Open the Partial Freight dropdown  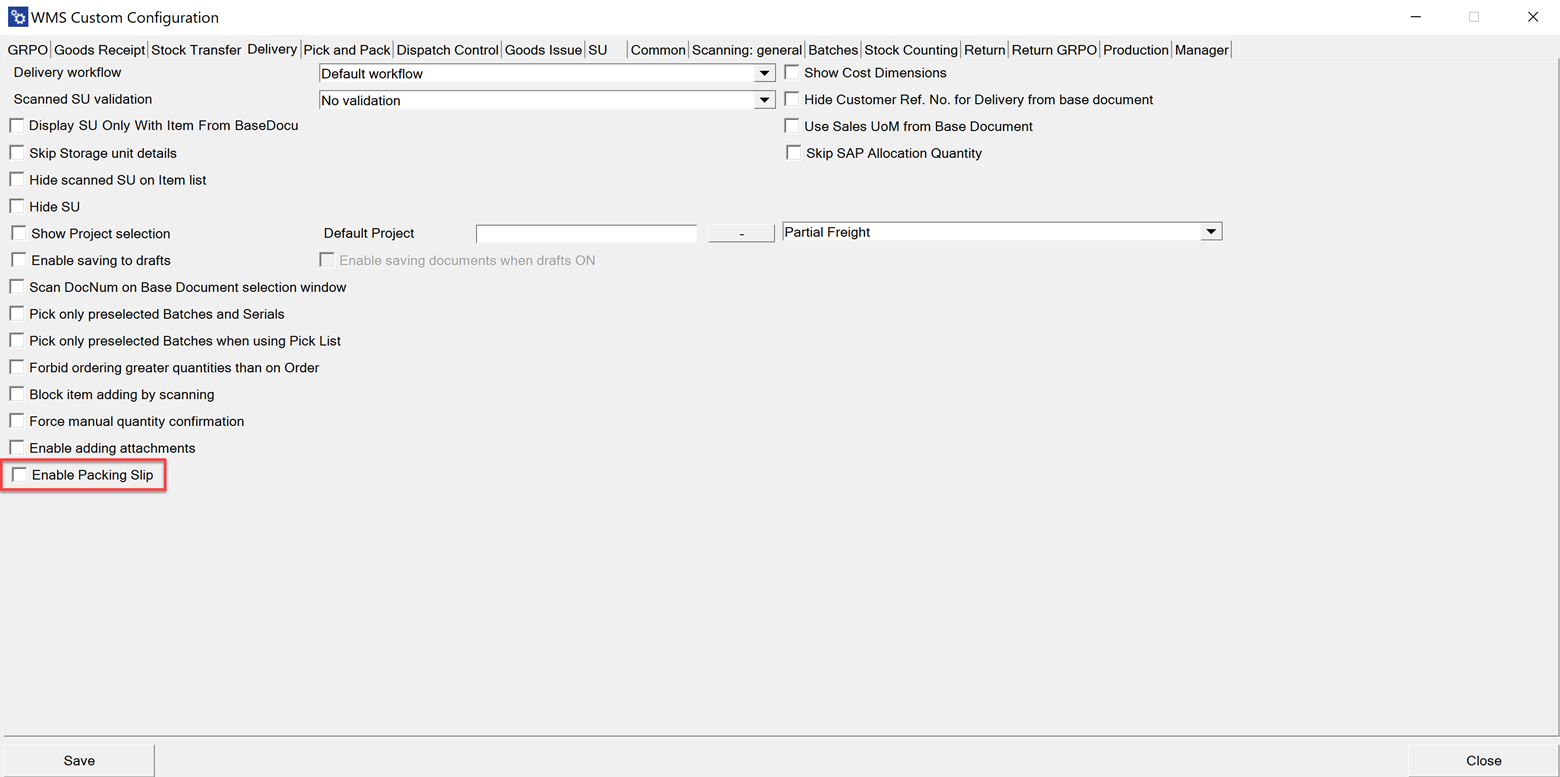(1211, 230)
